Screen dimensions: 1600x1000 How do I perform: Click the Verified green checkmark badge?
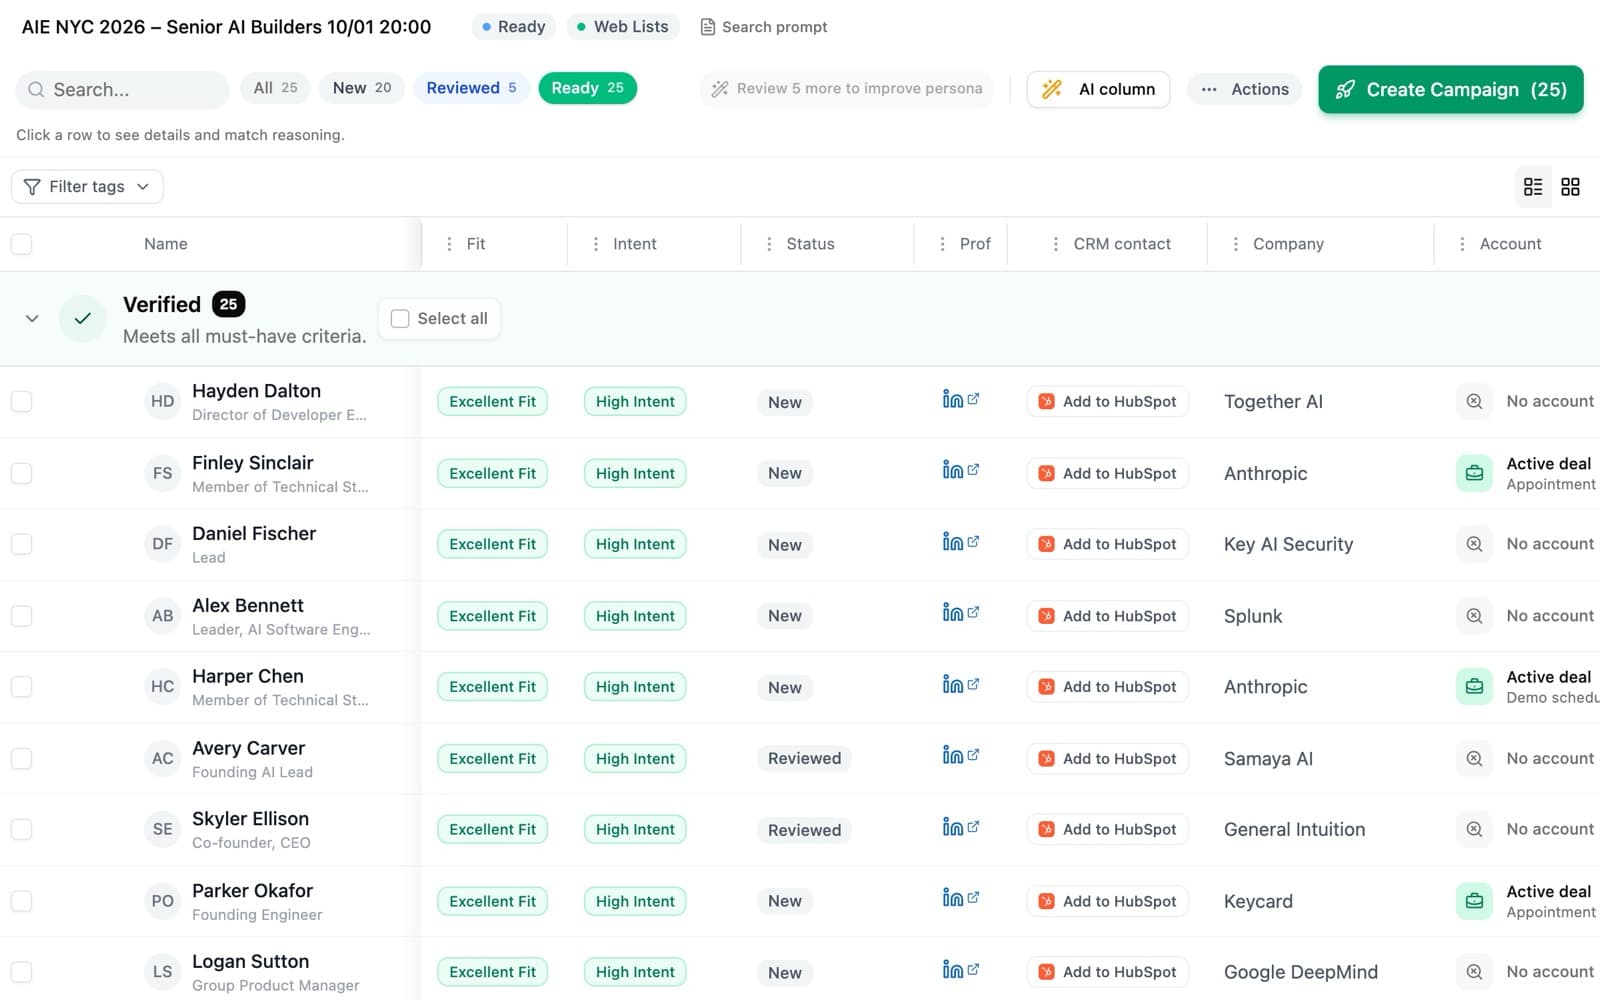point(83,319)
